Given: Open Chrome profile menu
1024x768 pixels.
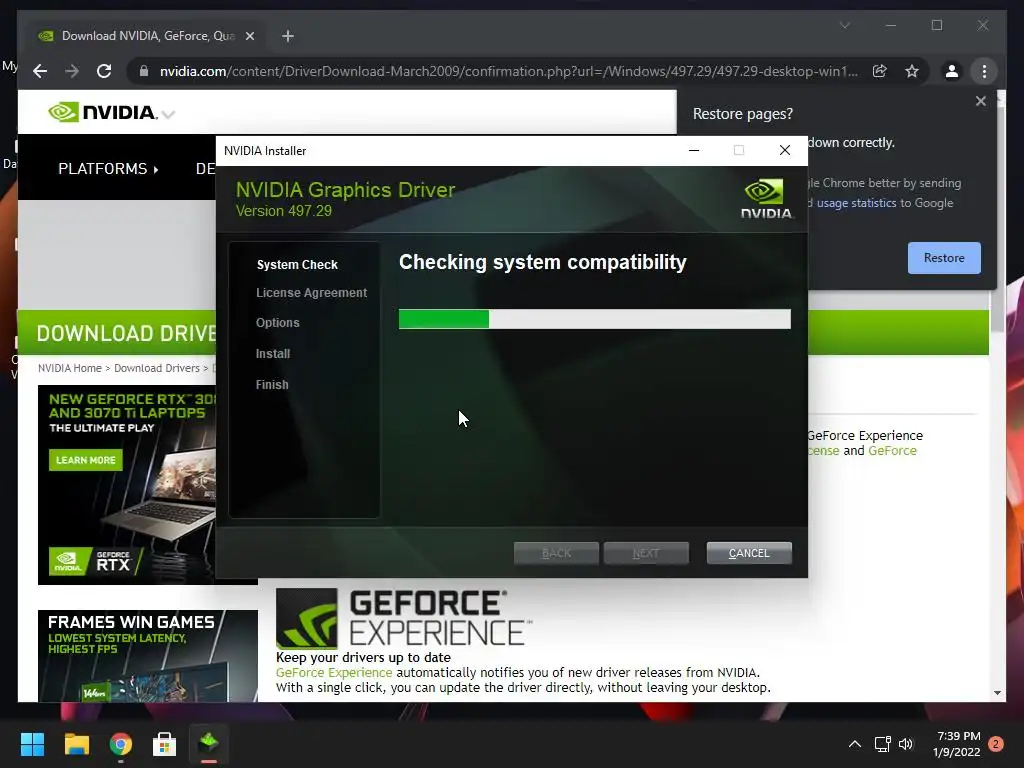Looking at the screenshot, I should 952,71.
